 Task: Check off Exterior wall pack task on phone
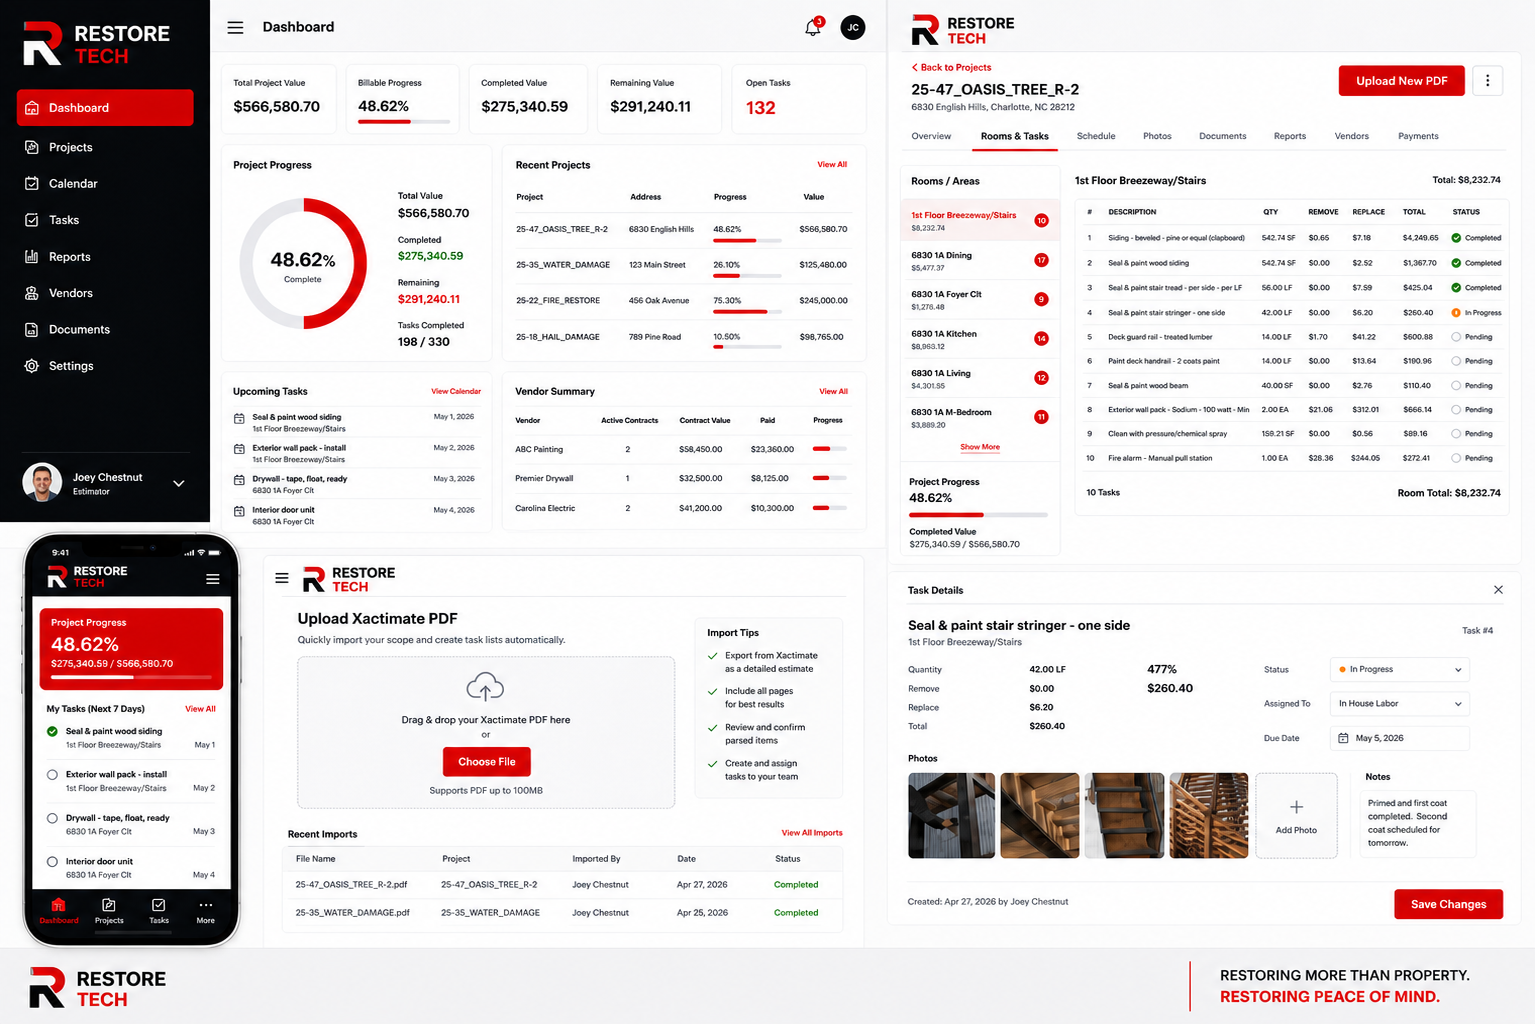coord(52,775)
